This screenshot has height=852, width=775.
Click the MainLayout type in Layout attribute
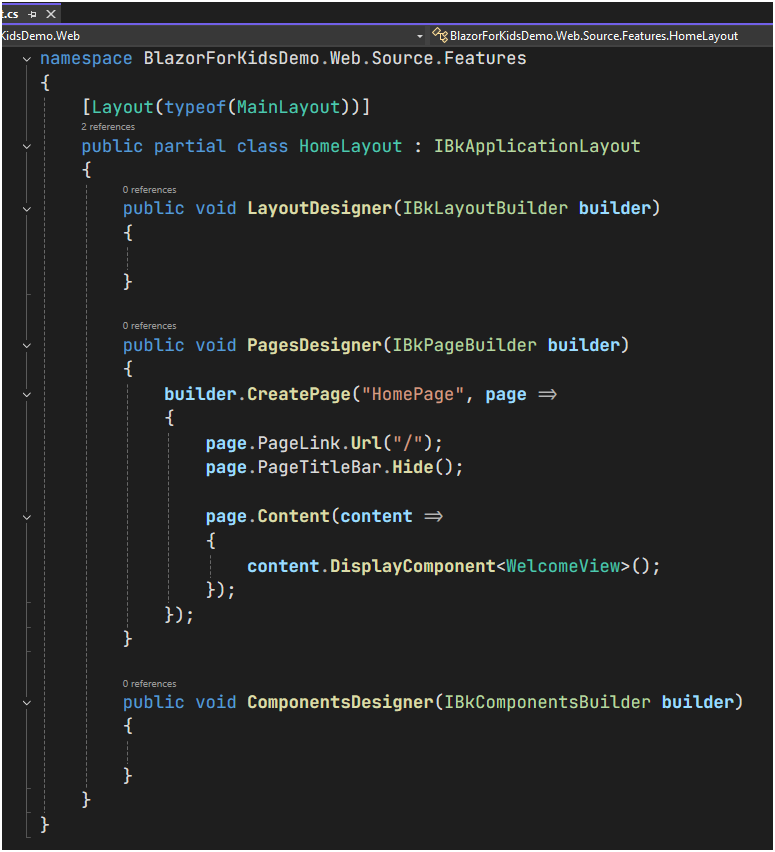tap(288, 107)
